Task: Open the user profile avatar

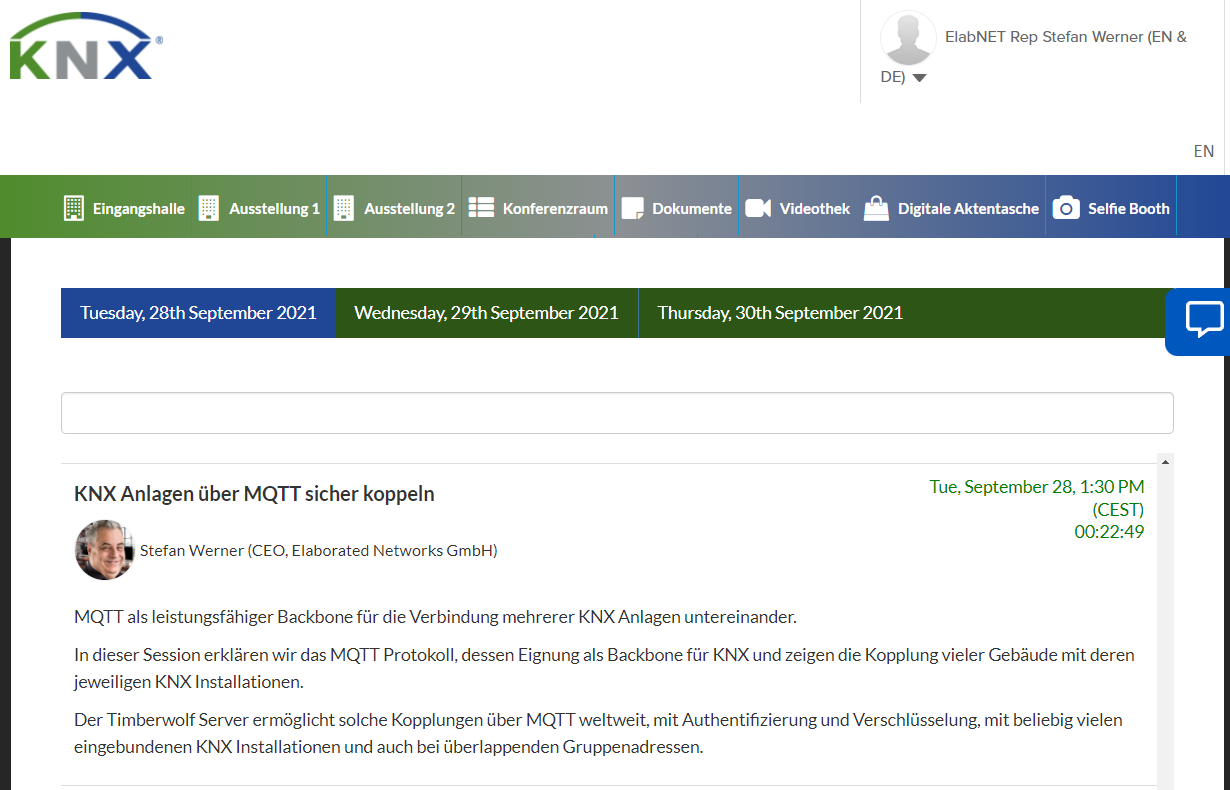Action: pos(908,38)
